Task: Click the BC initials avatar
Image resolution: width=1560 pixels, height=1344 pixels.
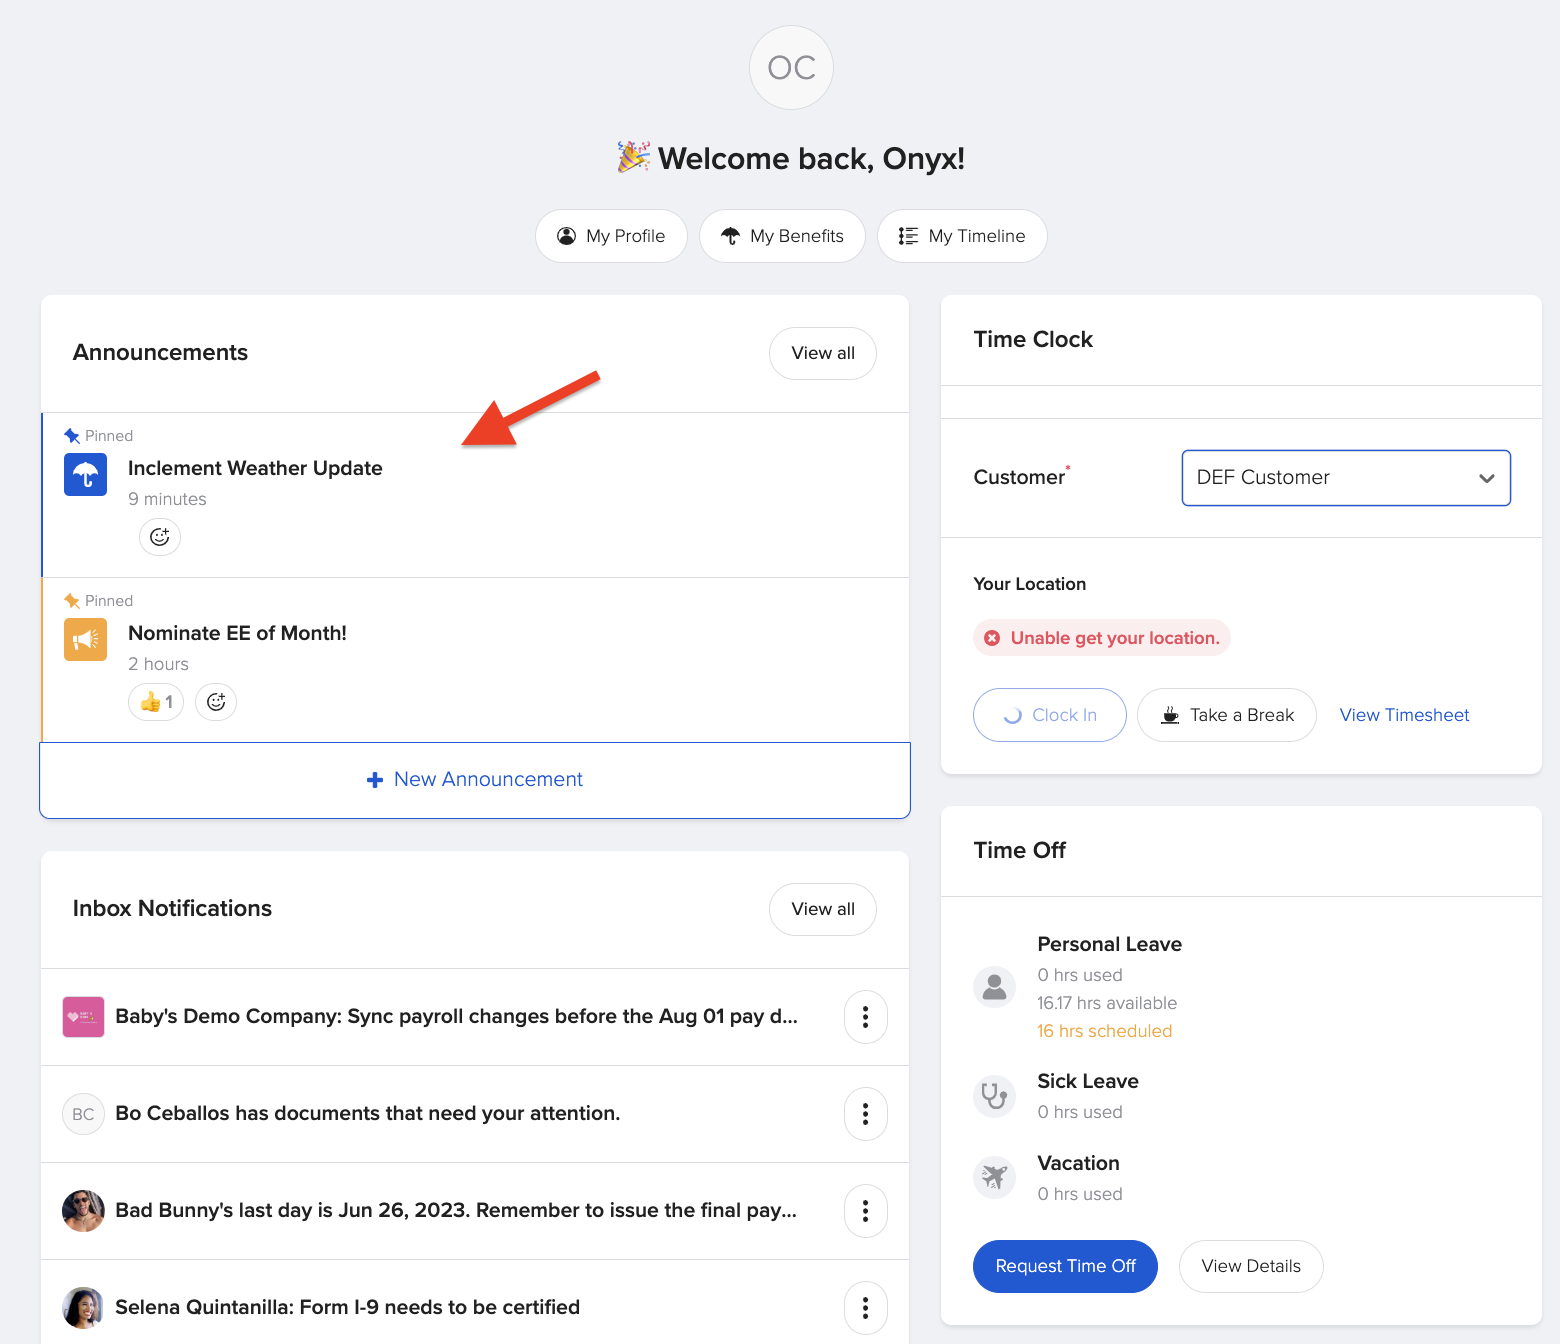Action: [83, 1114]
